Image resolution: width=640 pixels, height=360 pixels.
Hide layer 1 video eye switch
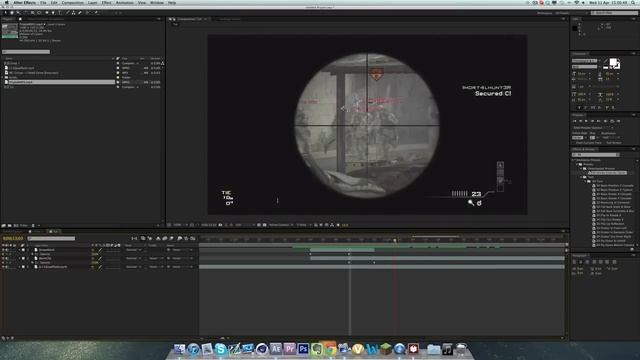tap(3, 249)
